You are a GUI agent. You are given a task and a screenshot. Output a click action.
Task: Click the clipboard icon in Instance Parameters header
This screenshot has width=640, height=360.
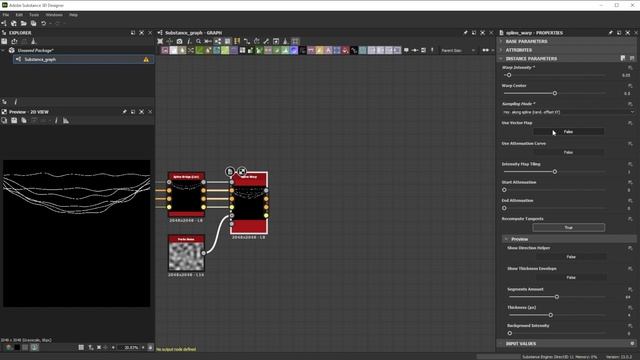point(623,59)
